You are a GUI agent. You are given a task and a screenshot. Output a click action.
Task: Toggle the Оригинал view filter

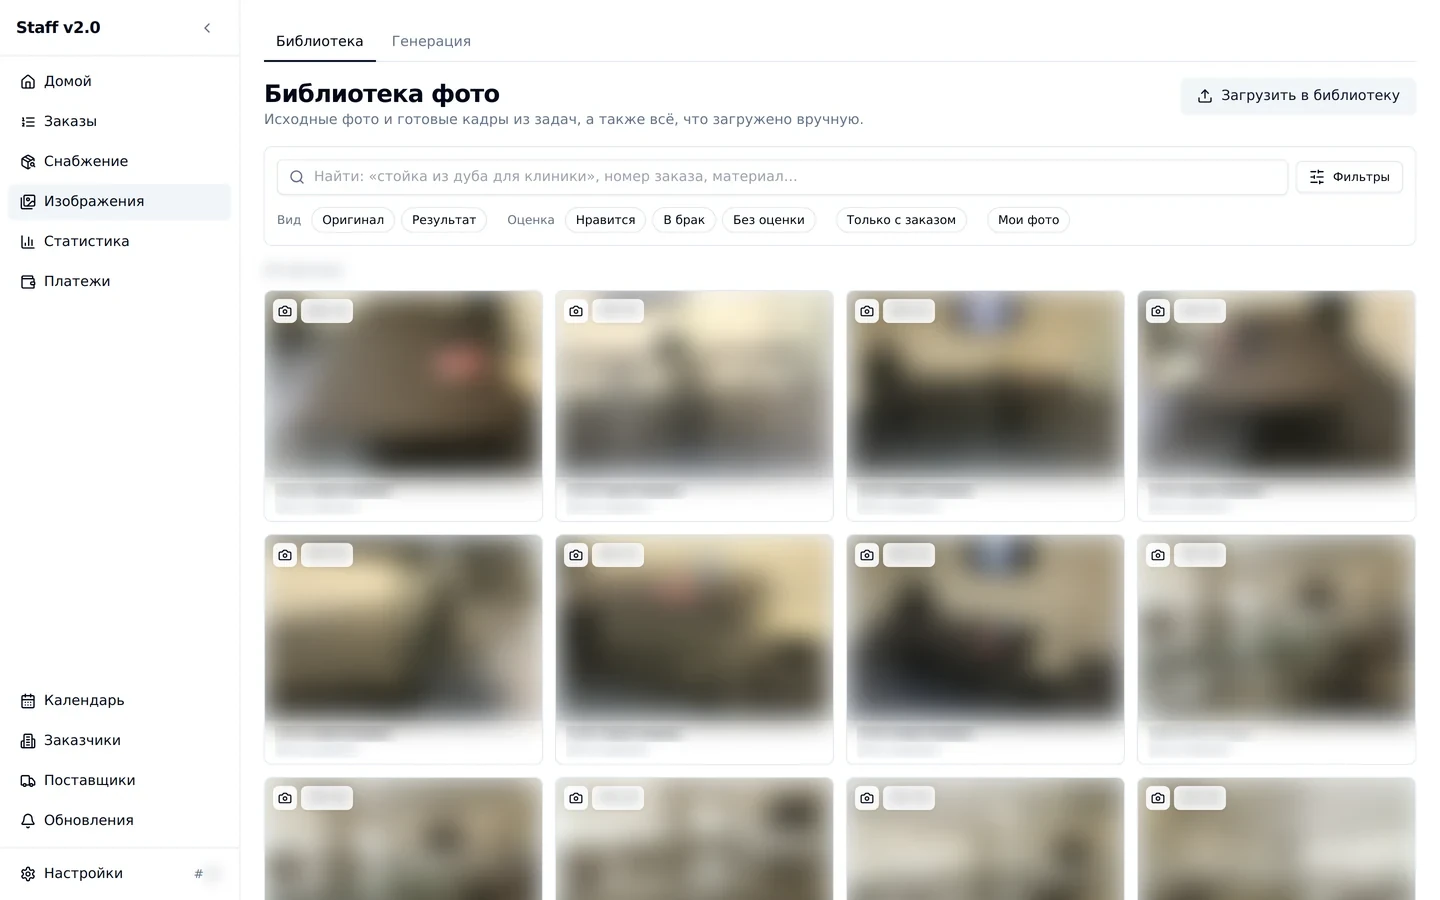(353, 220)
